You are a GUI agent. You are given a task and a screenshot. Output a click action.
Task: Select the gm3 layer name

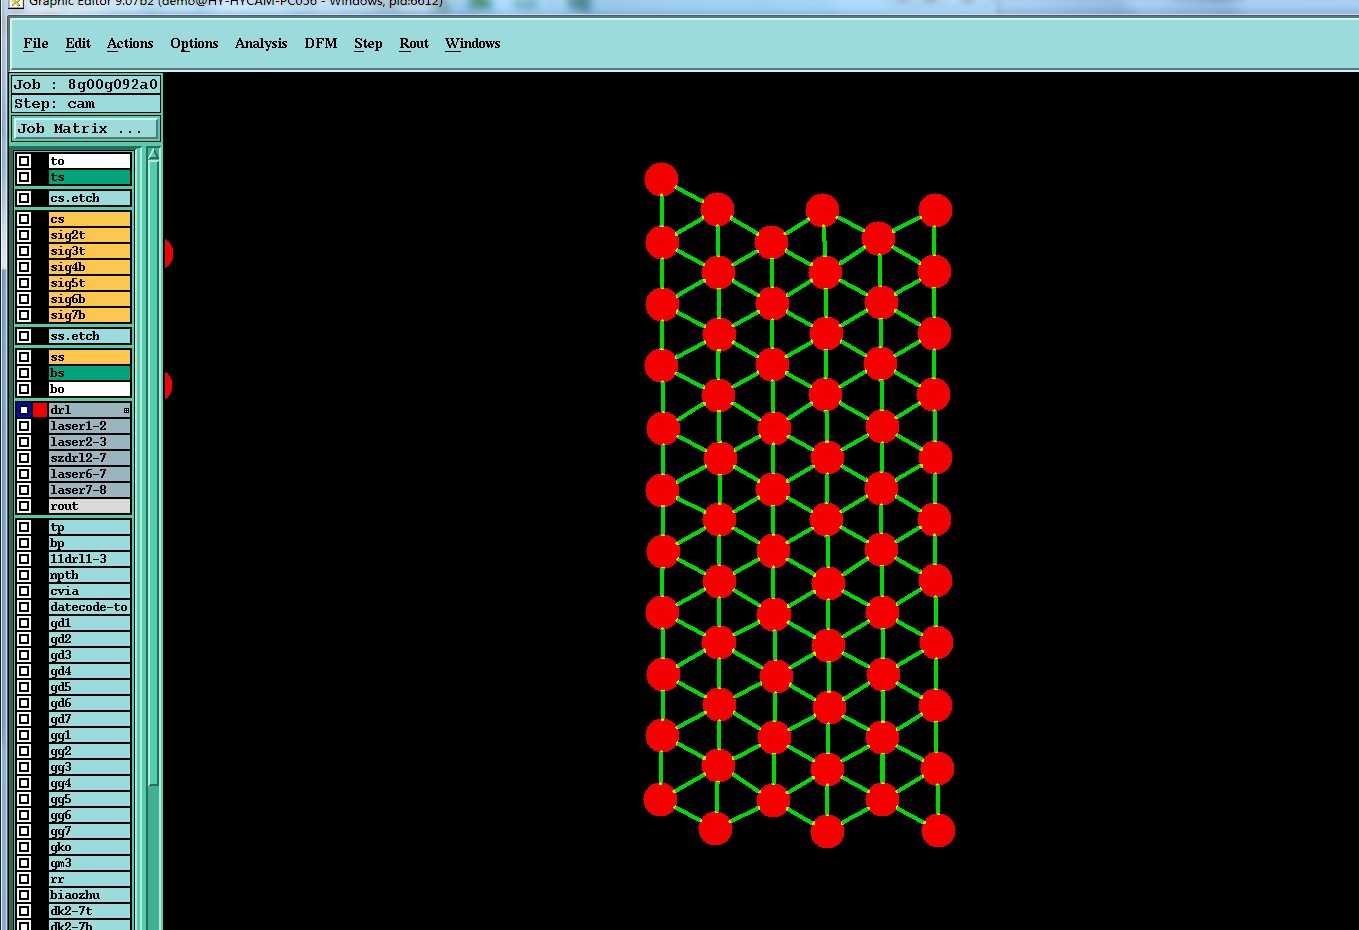coord(90,863)
